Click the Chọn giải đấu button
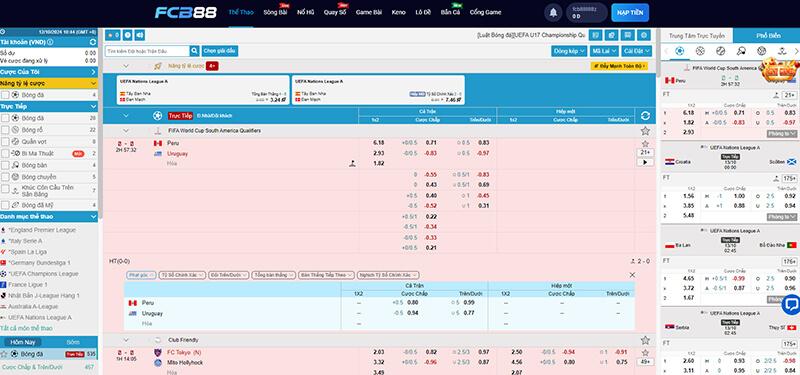The image size is (800, 375). (x=220, y=51)
